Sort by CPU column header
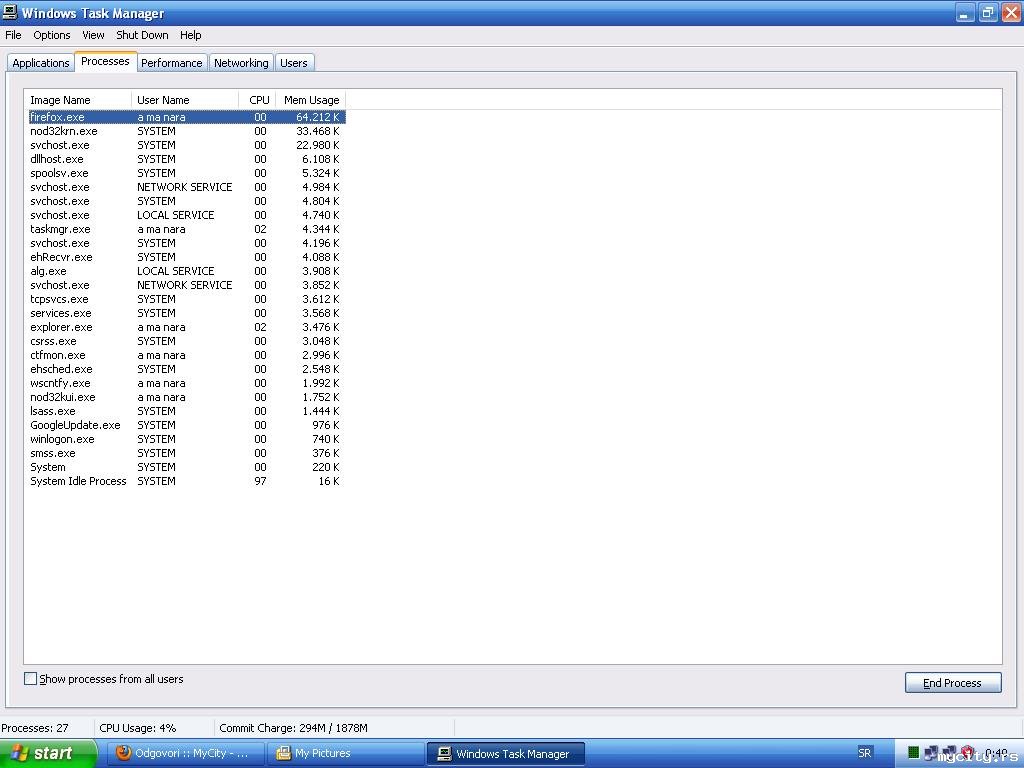This screenshot has width=1024, height=768. 257,100
